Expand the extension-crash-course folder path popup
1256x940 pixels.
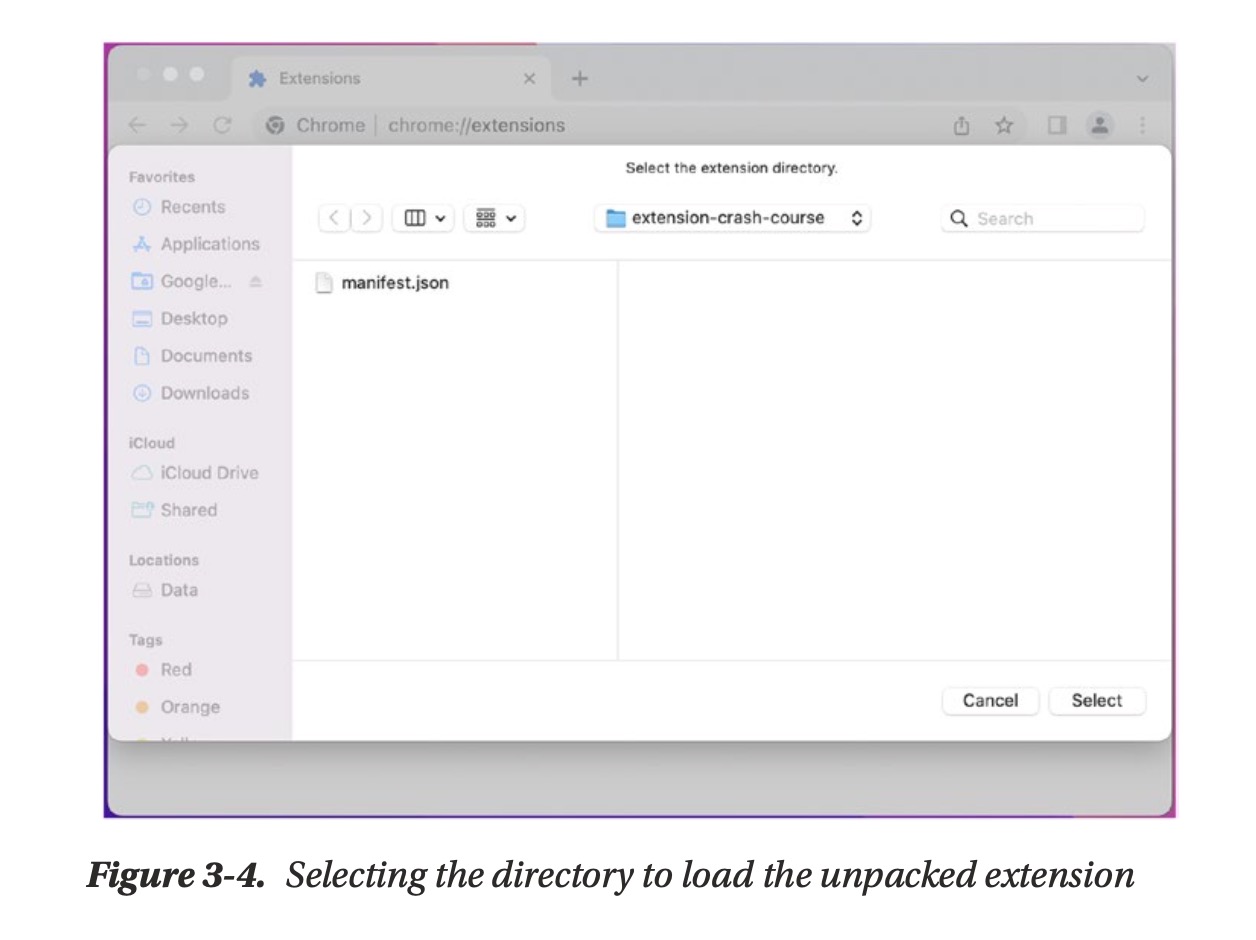point(732,218)
